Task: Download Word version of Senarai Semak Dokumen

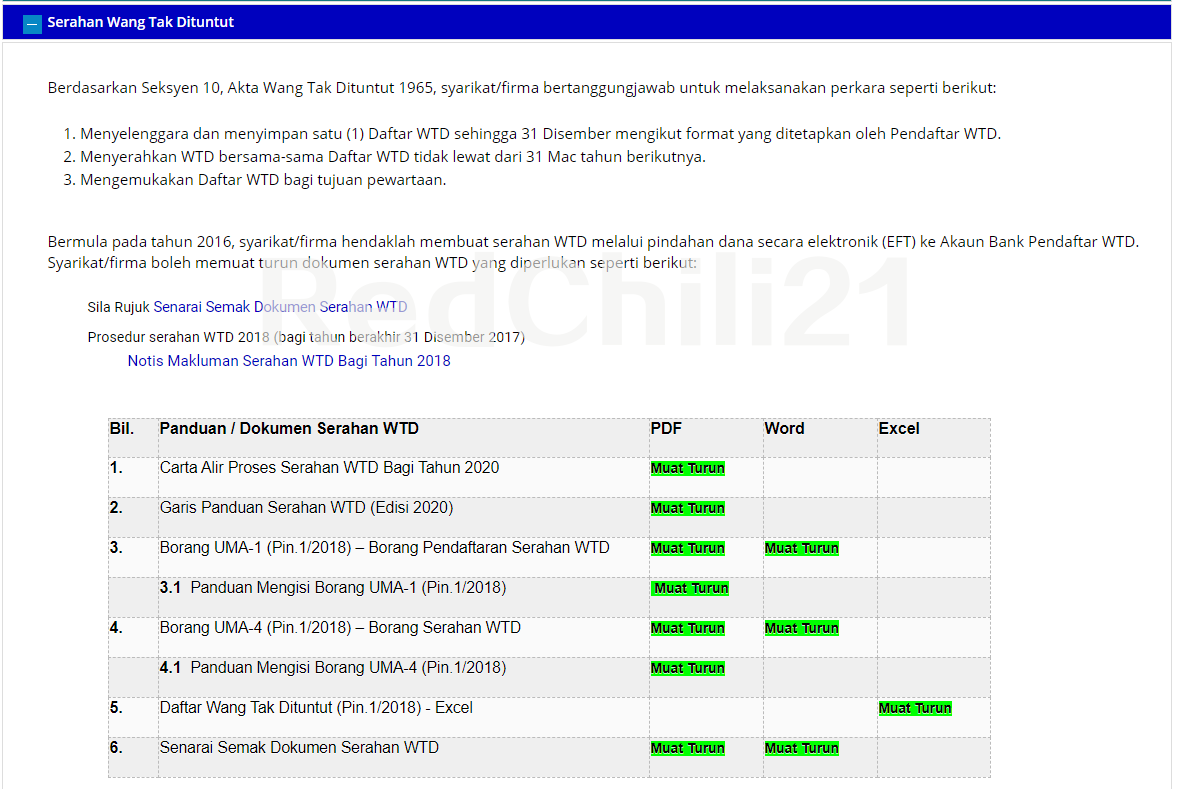Action: (x=802, y=748)
